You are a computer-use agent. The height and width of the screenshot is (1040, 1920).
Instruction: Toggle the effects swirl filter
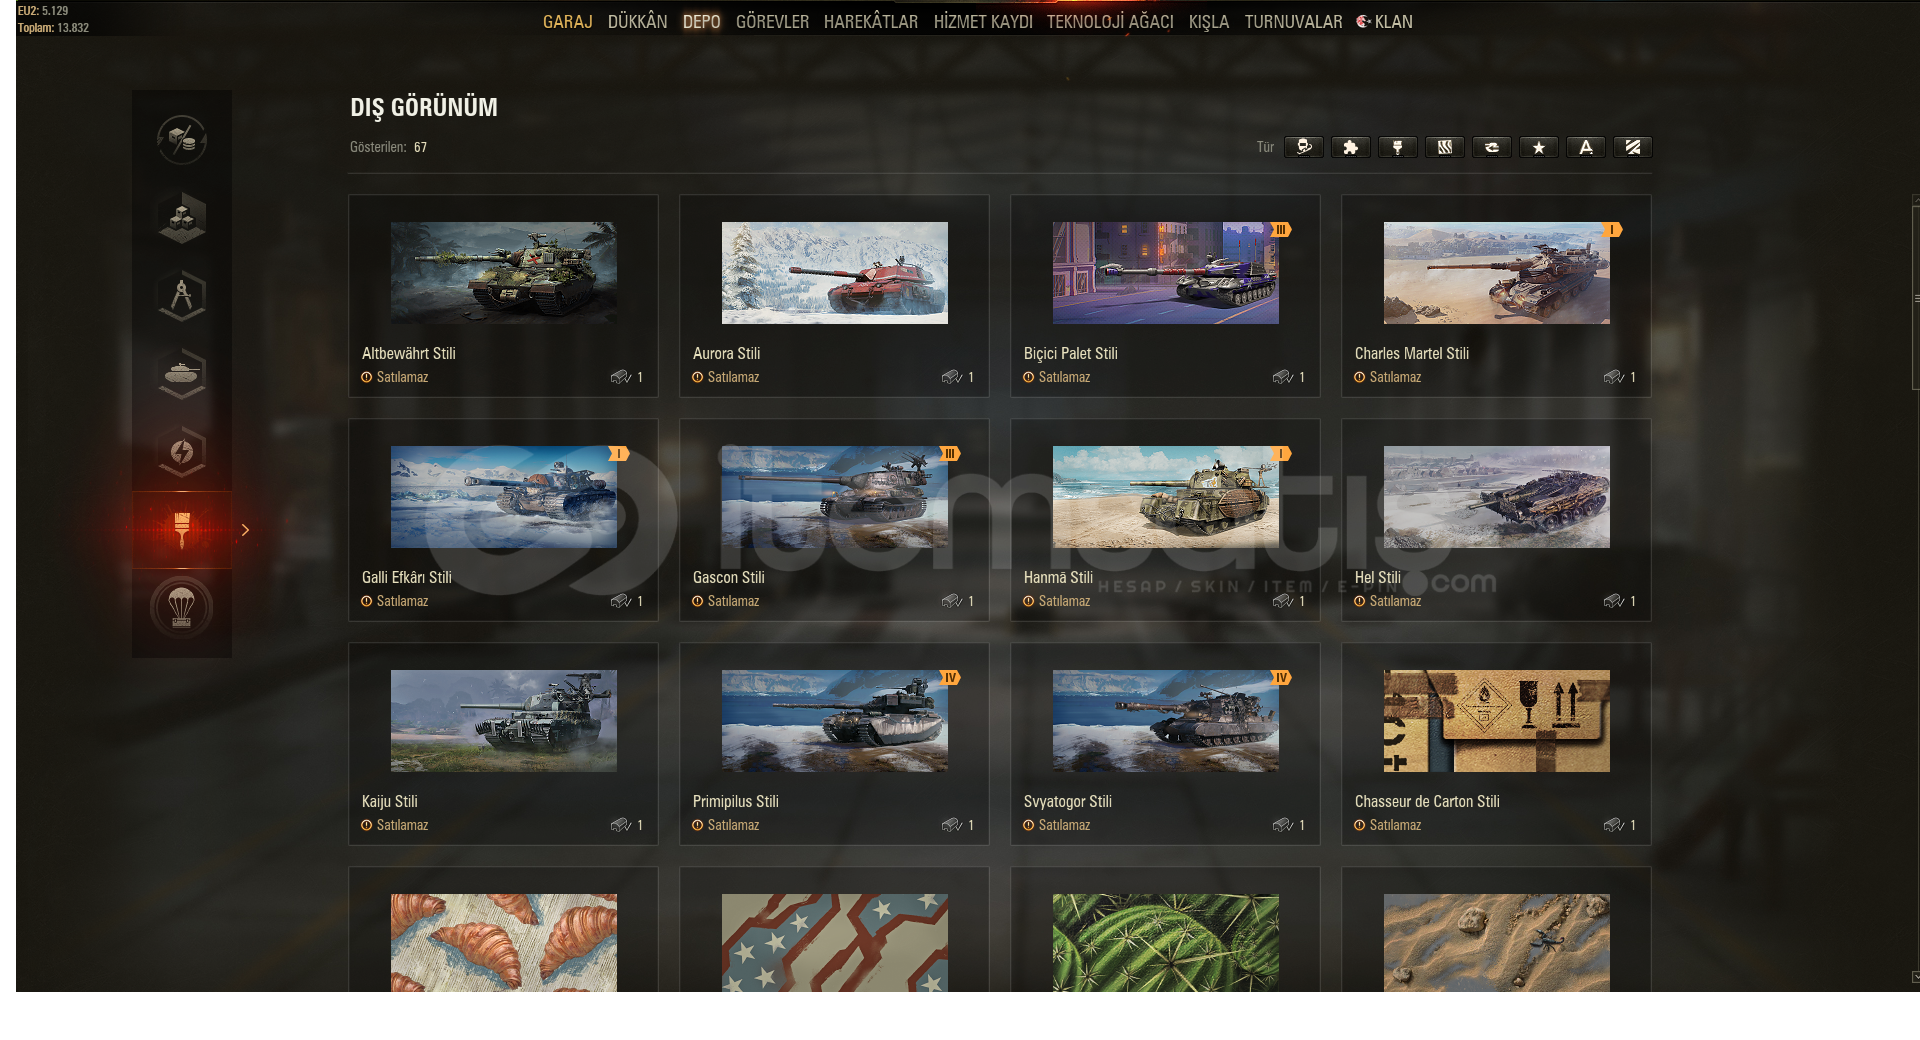[x=1492, y=147]
